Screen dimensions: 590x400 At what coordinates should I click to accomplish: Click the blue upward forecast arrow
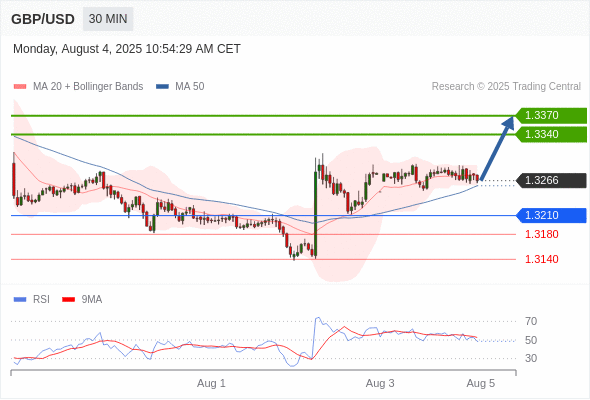click(x=497, y=148)
